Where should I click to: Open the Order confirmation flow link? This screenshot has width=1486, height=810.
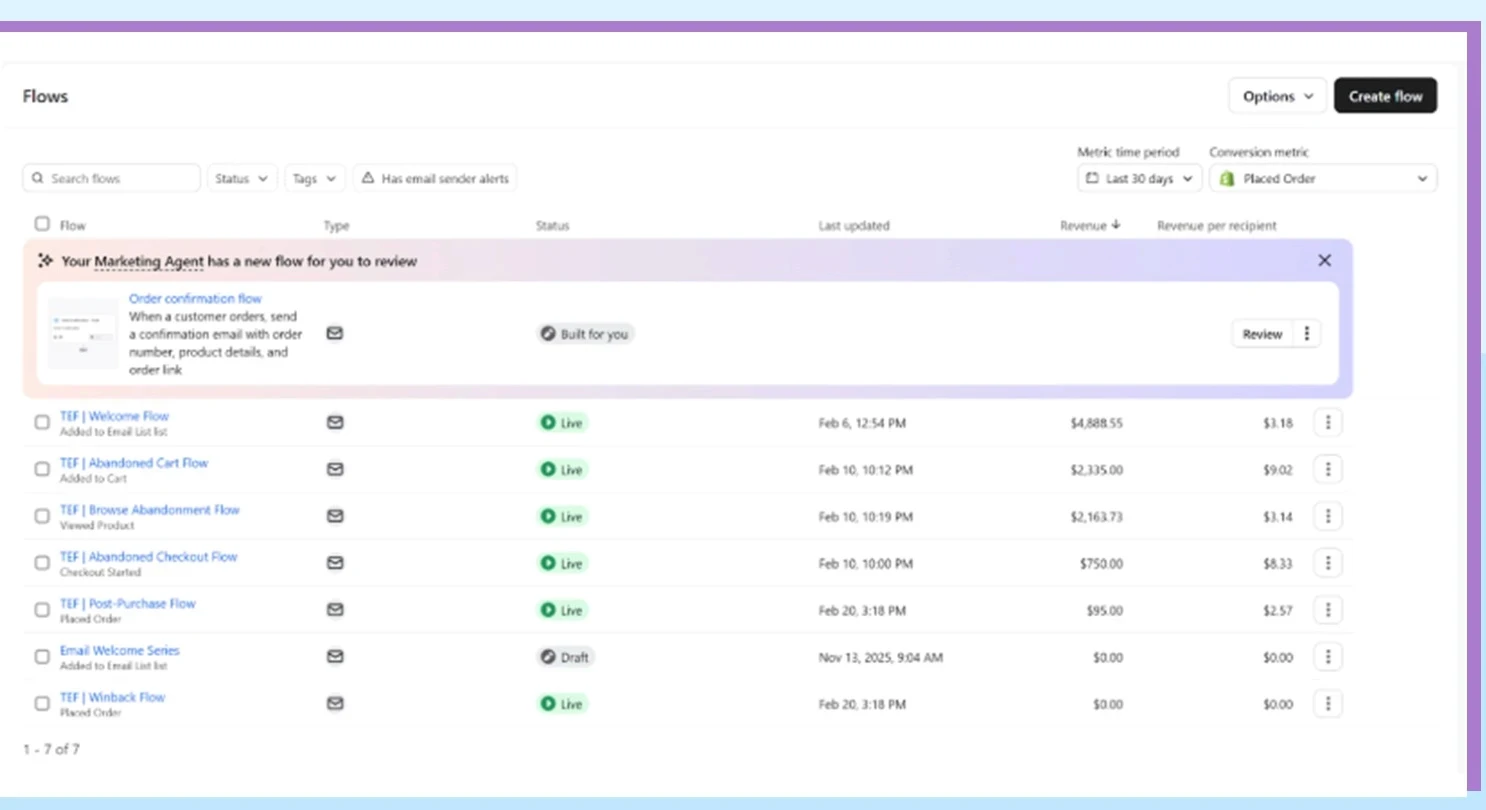(x=195, y=298)
